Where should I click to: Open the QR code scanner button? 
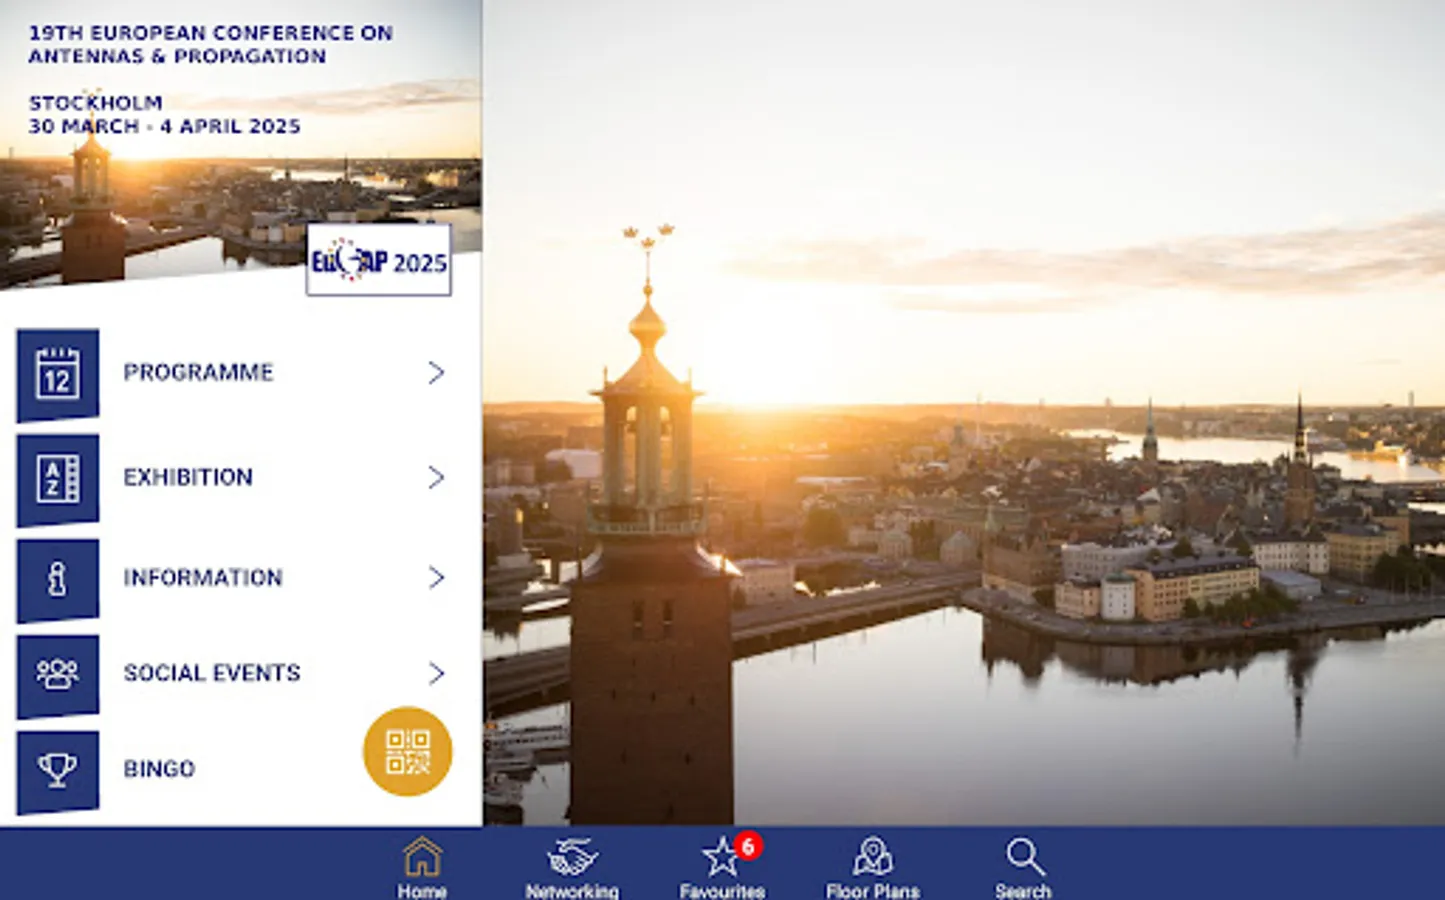pyautogui.click(x=407, y=751)
